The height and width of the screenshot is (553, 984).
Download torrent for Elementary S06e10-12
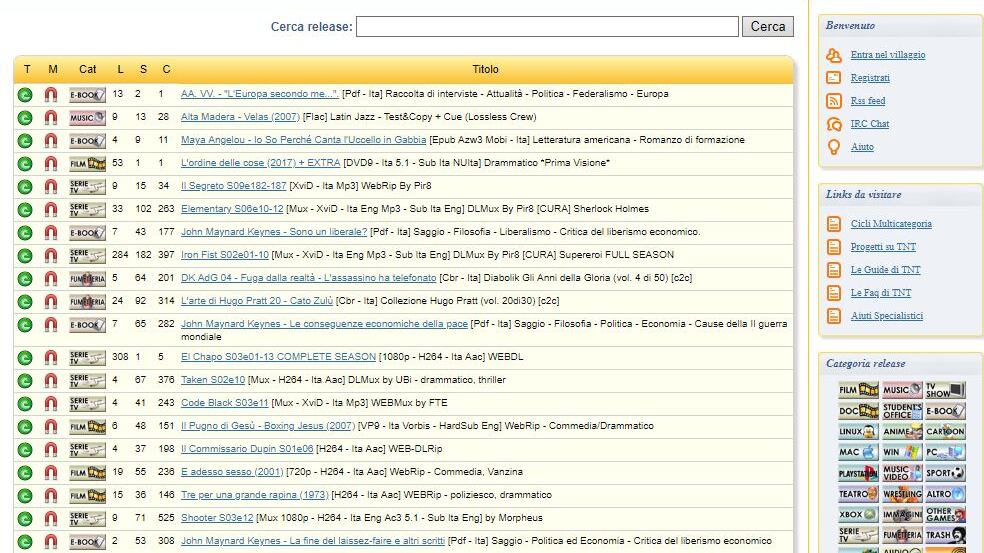[25, 210]
